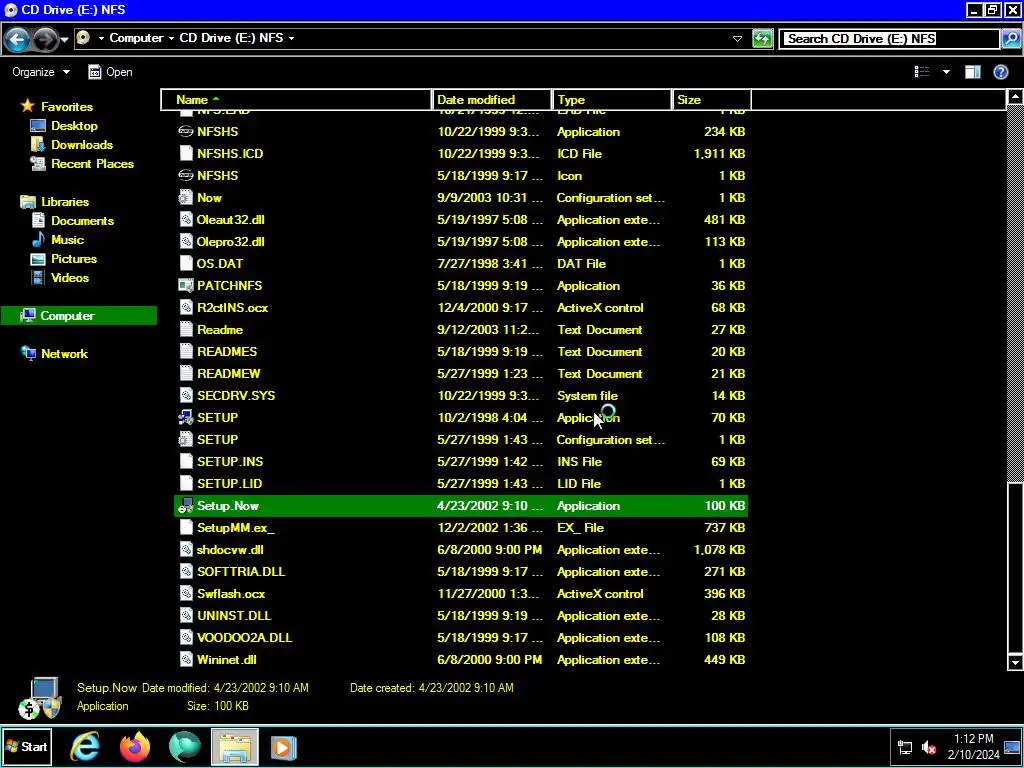Screen dimensions: 1024x768
Task: Click the Help question mark icon
Action: coord(1000,72)
